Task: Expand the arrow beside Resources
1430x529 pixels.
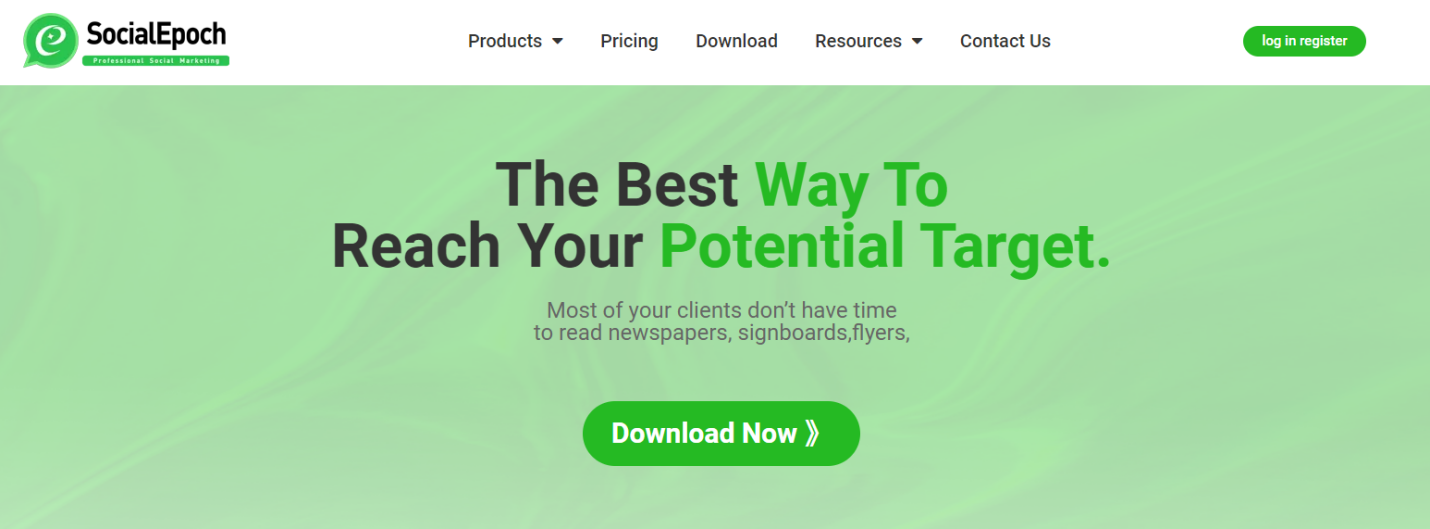Action: point(917,41)
